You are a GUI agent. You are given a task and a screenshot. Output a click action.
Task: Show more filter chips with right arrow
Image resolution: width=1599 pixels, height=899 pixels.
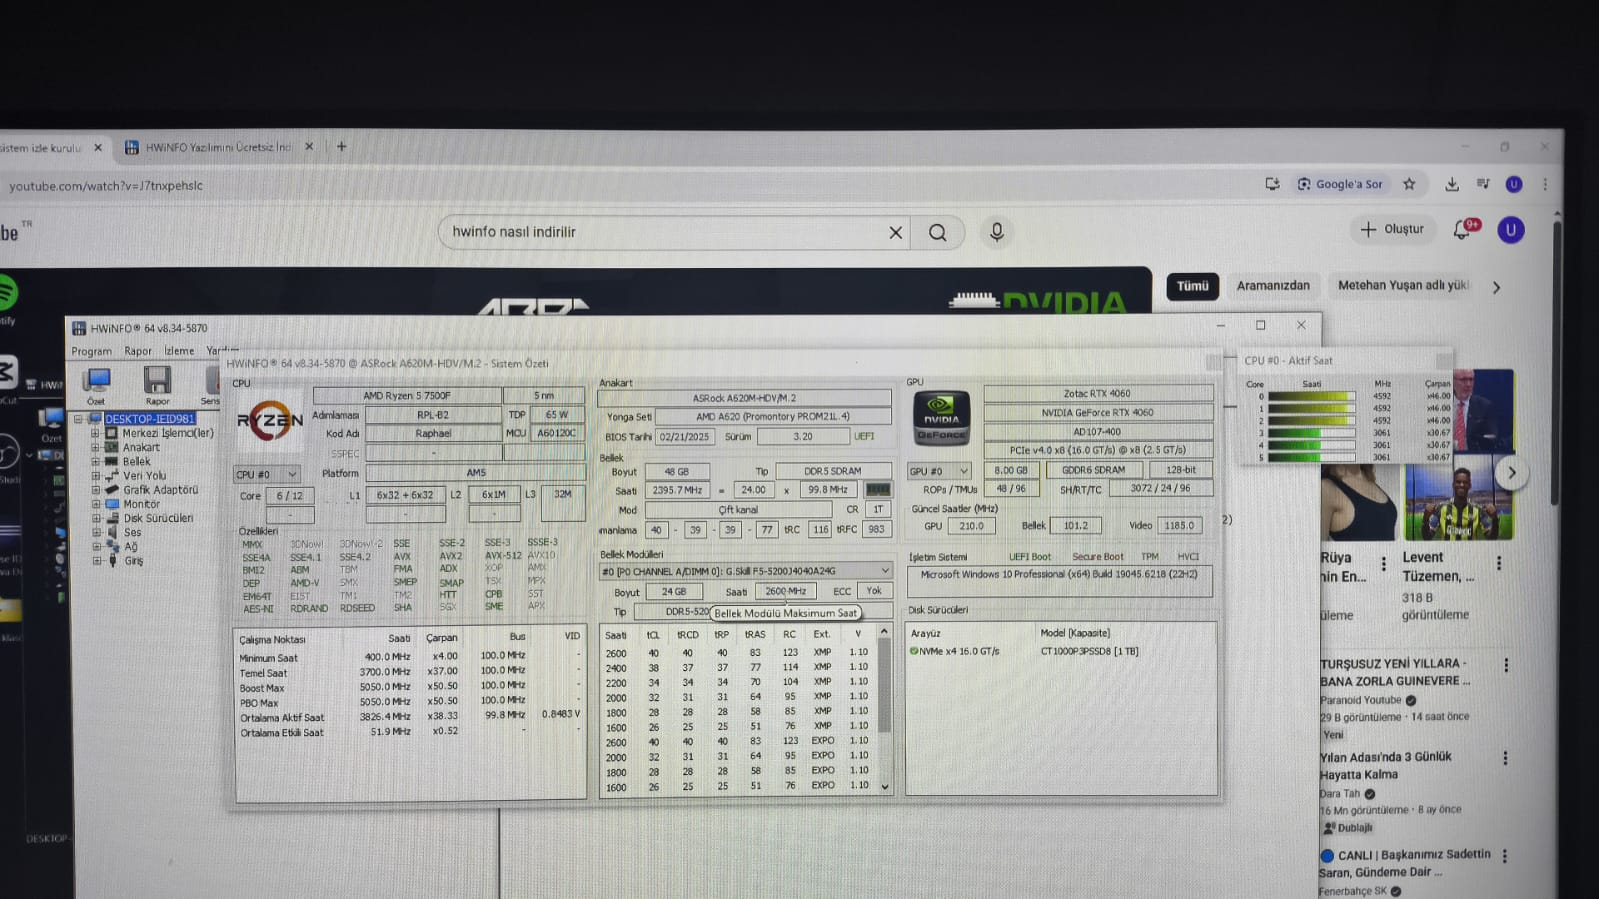[x=1497, y=287]
